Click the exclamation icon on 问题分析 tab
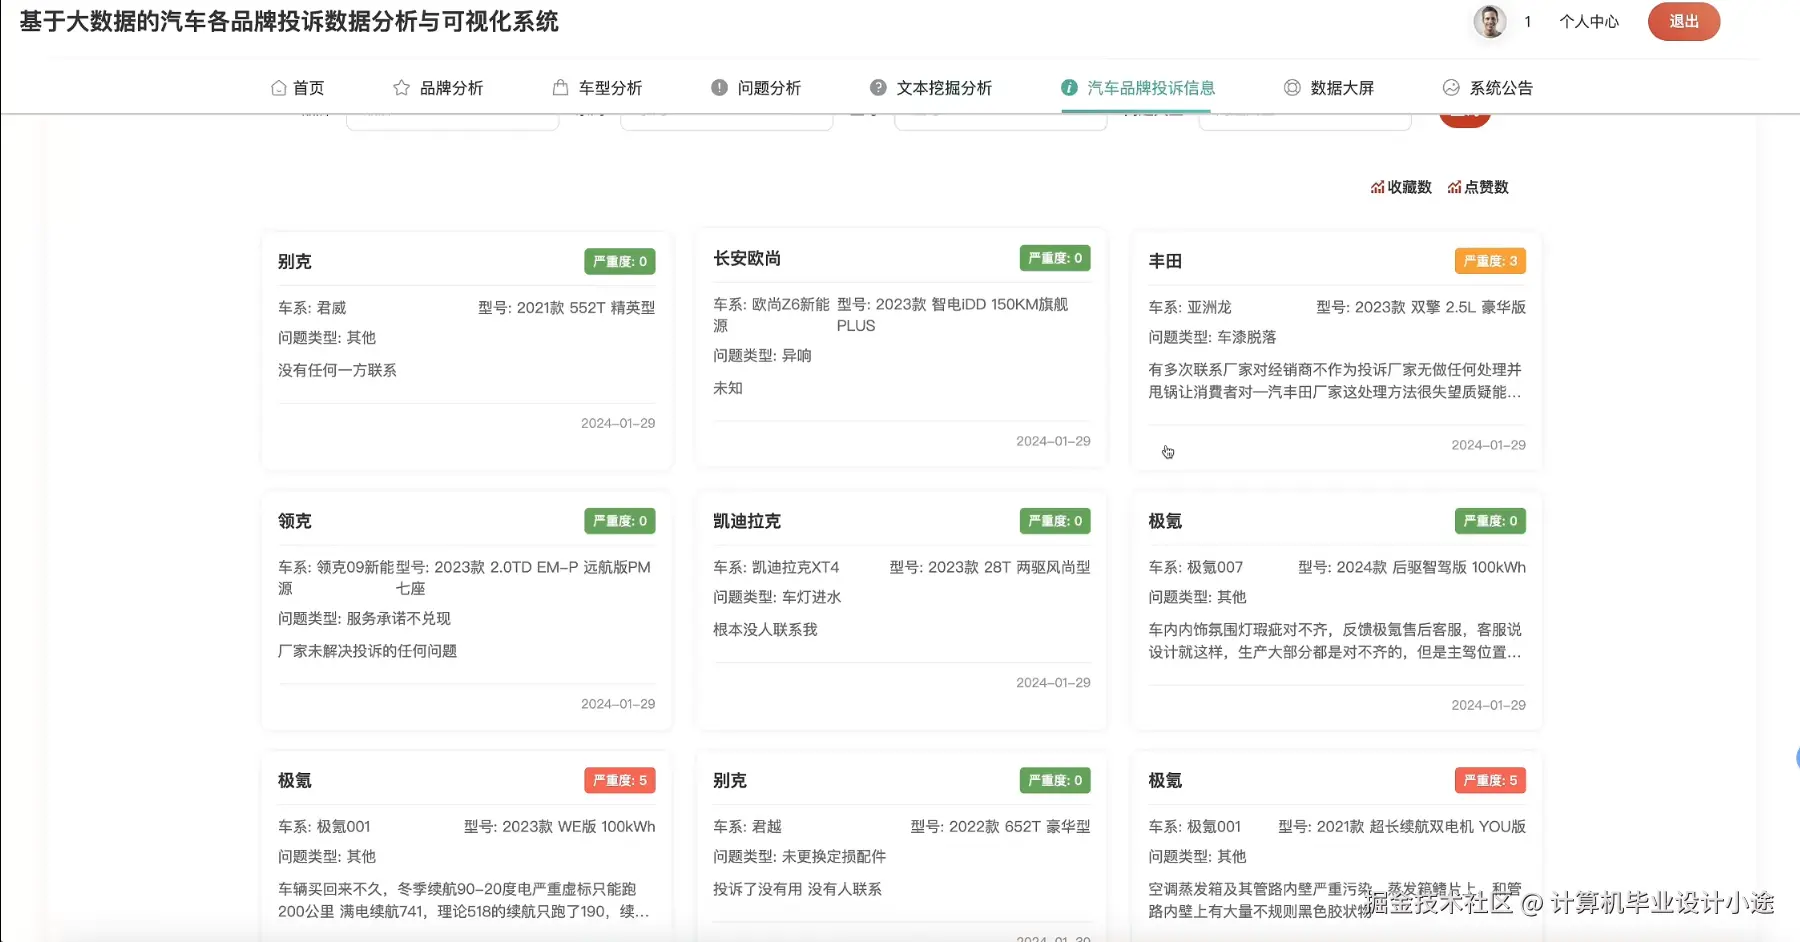The height and width of the screenshot is (942, 1800). pos(718,87)
